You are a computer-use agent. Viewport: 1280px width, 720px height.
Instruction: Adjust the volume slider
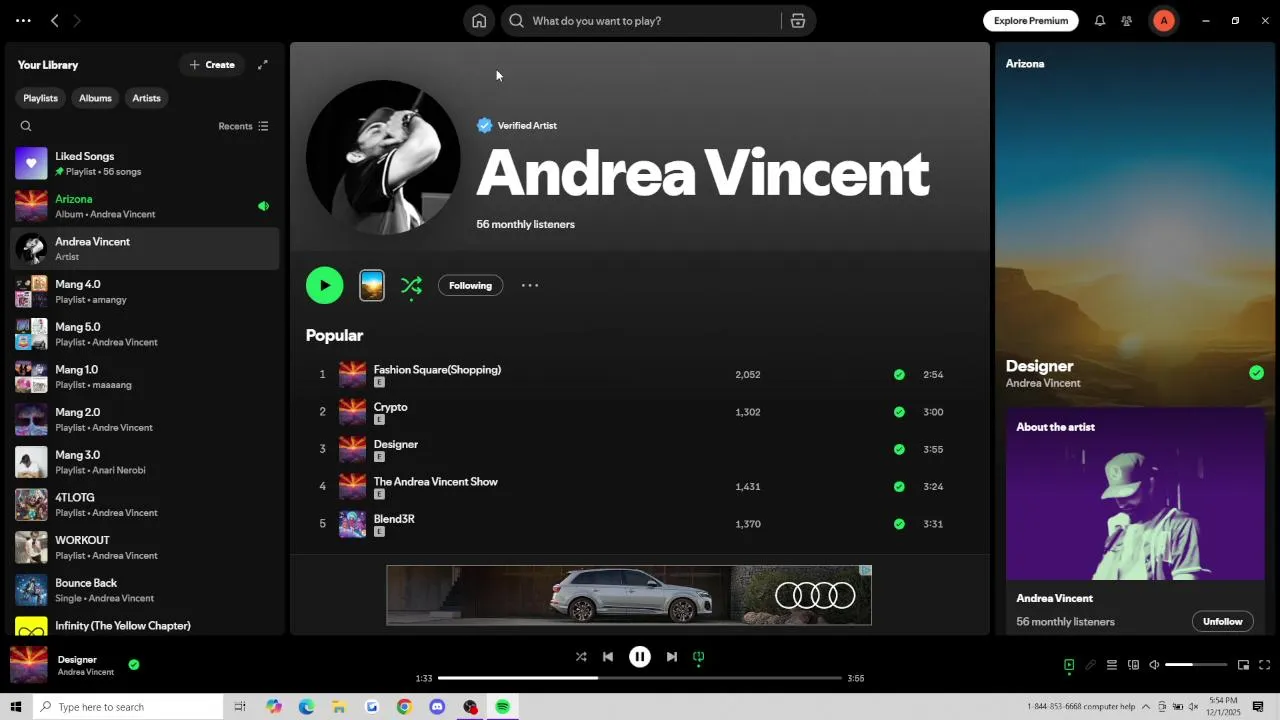tap(1196, 665)
